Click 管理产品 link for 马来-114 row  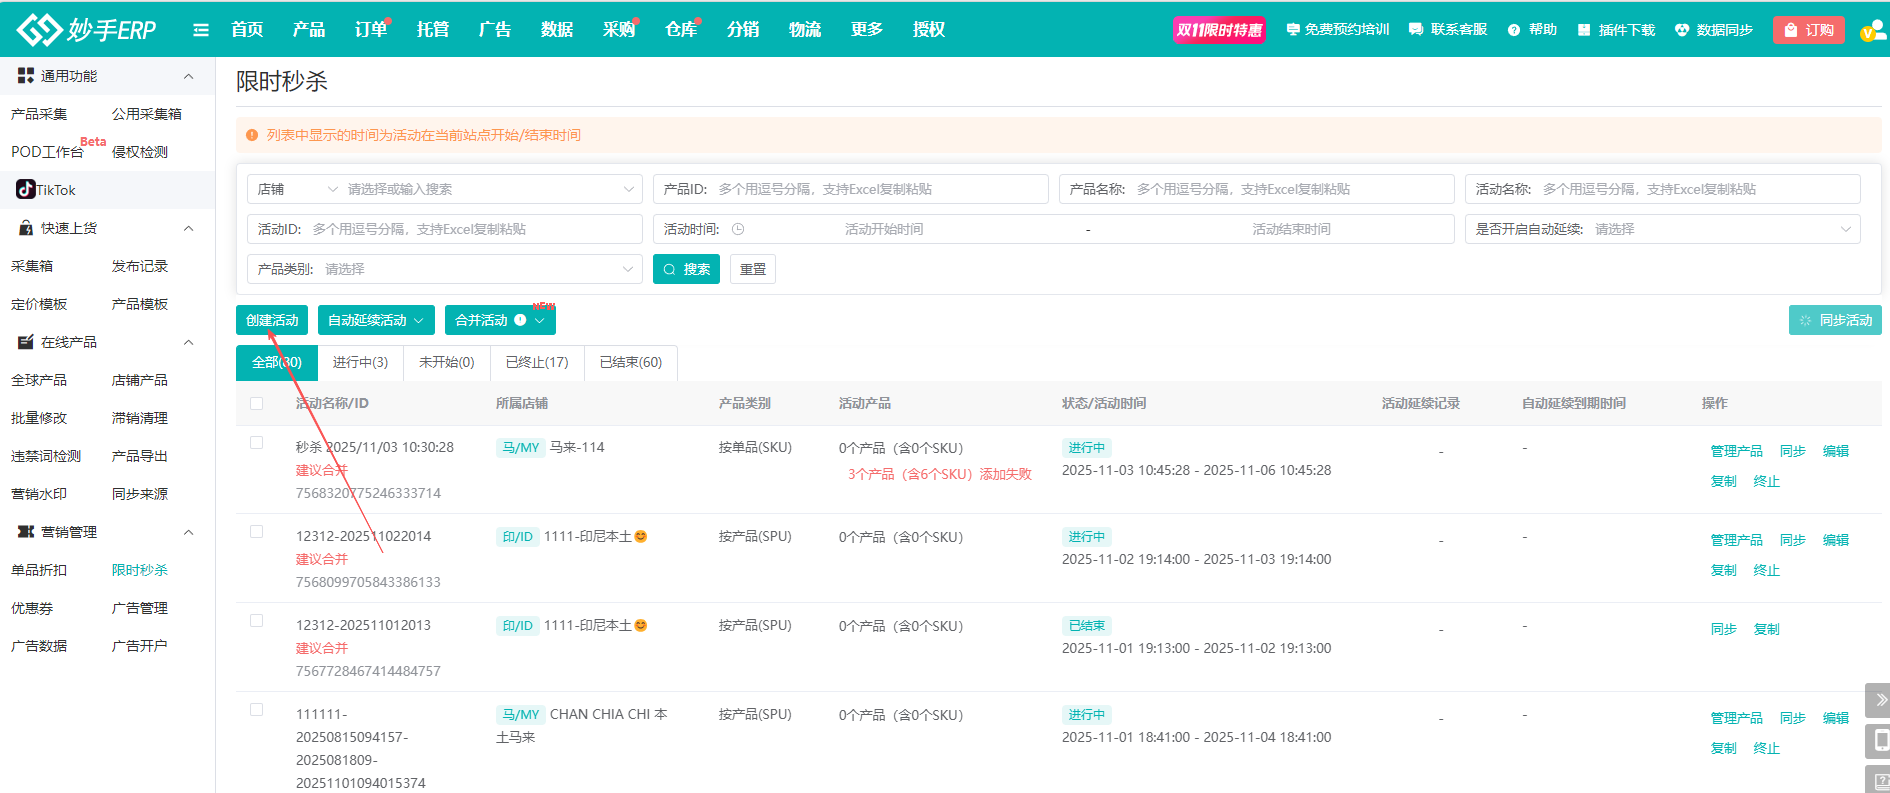pos(1736,451)
